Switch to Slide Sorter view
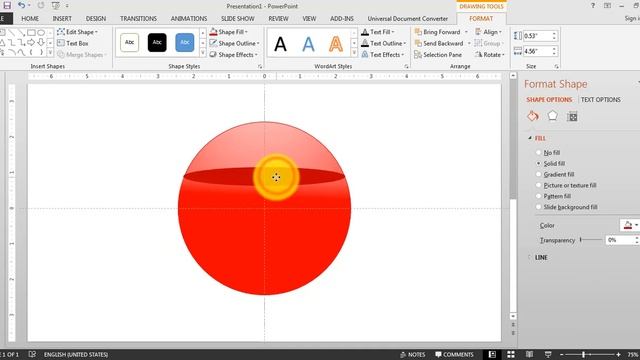The width and height of the screenshot is (640, 360). (511, 354)
